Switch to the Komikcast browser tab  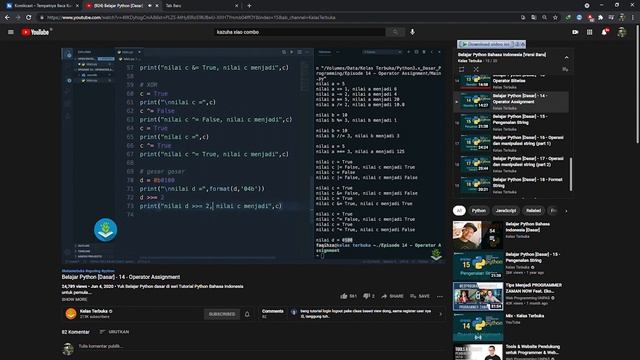coord(41,6)
